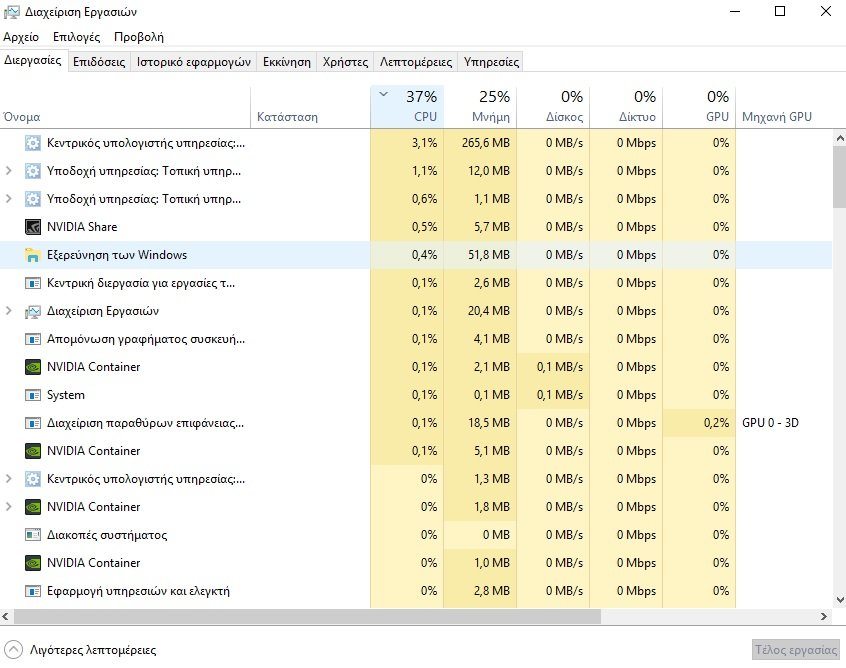This screenshot has width=846, height=668.
Task: Click the vertical scrollbar down arrow
Action: click(840, 600)
